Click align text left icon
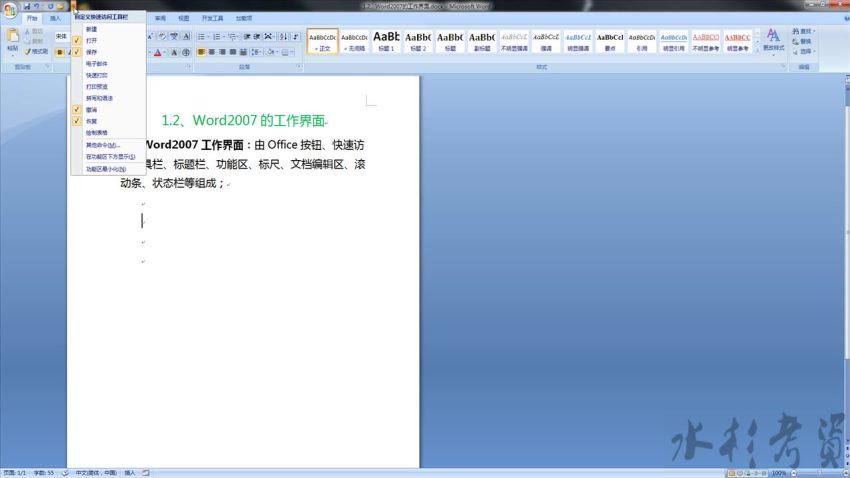This screenshot has width=850, height=478. (x=201, y=52)
